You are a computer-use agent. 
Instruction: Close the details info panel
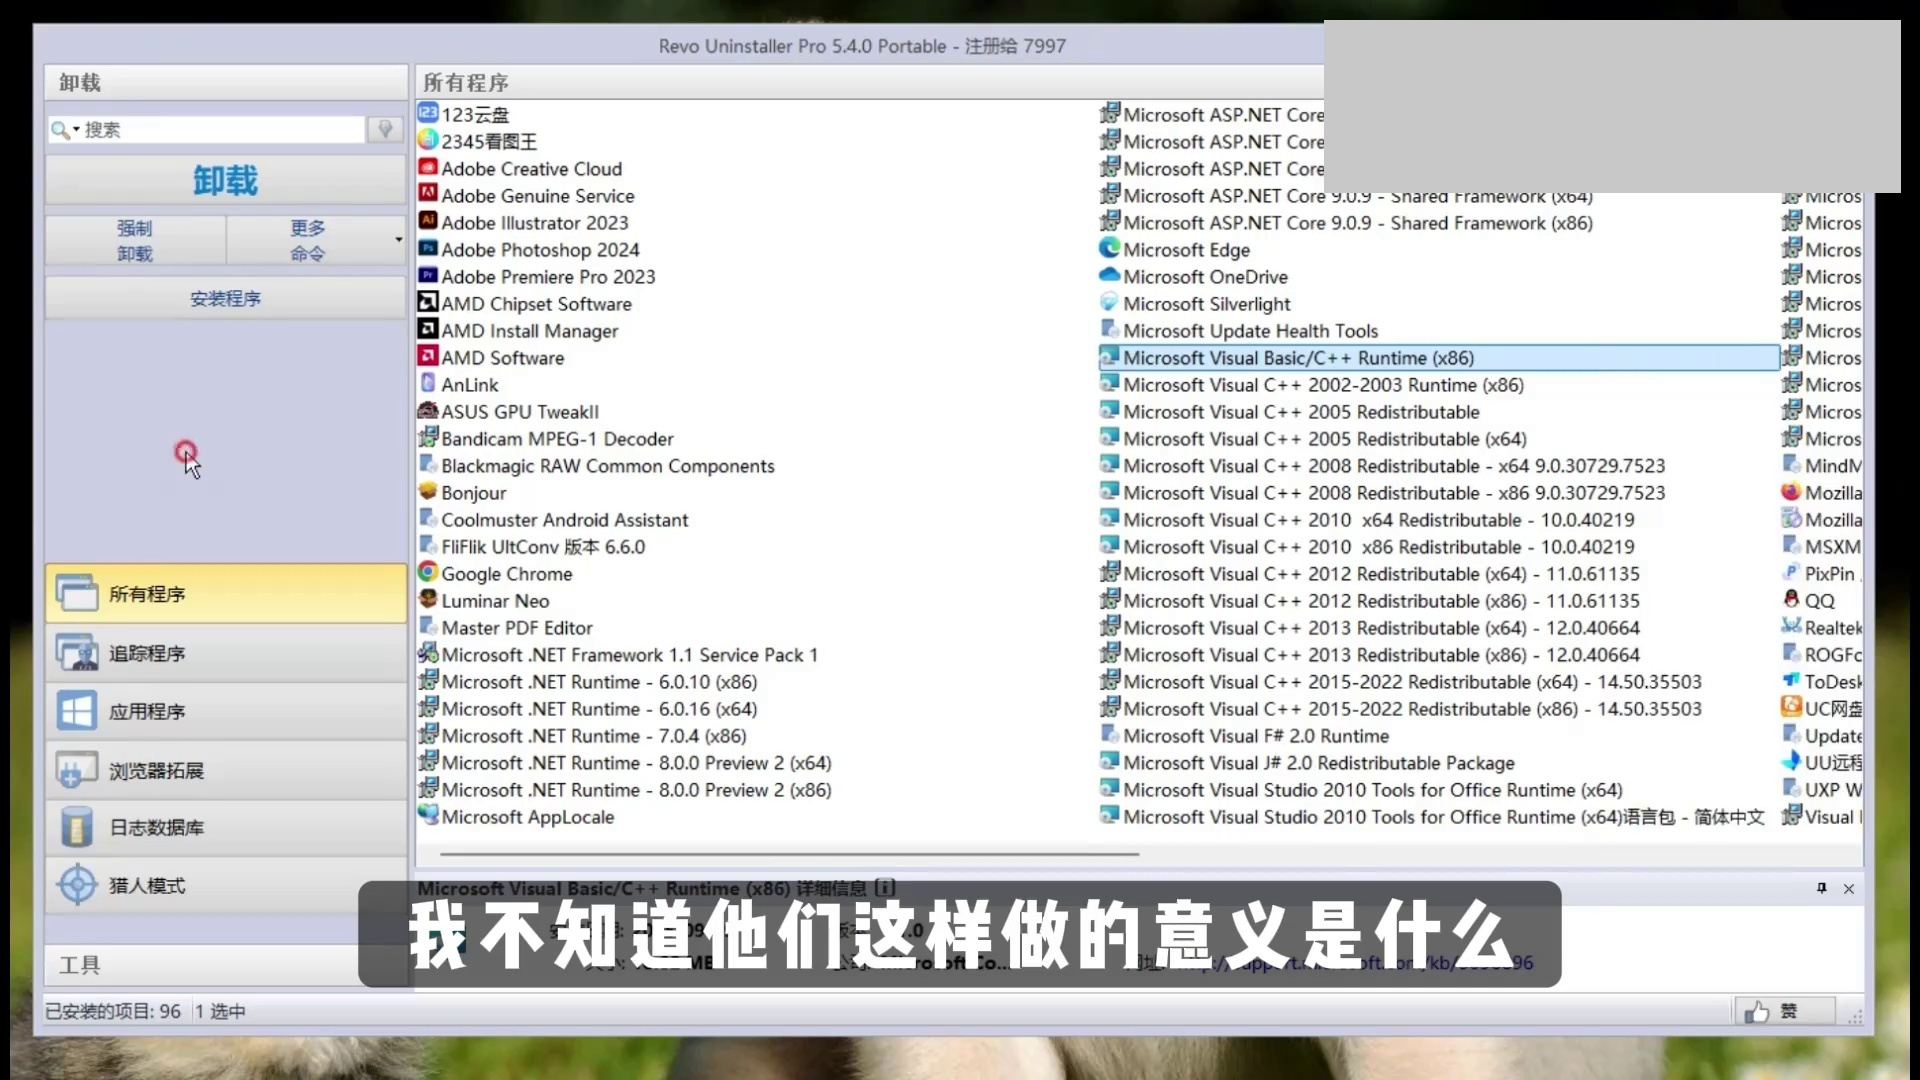[1849, 888]
